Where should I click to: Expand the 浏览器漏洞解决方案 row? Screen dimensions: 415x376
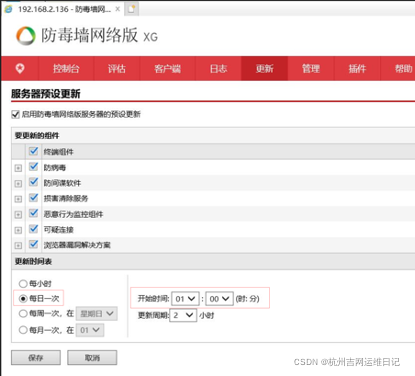click(x=18, y=246)
